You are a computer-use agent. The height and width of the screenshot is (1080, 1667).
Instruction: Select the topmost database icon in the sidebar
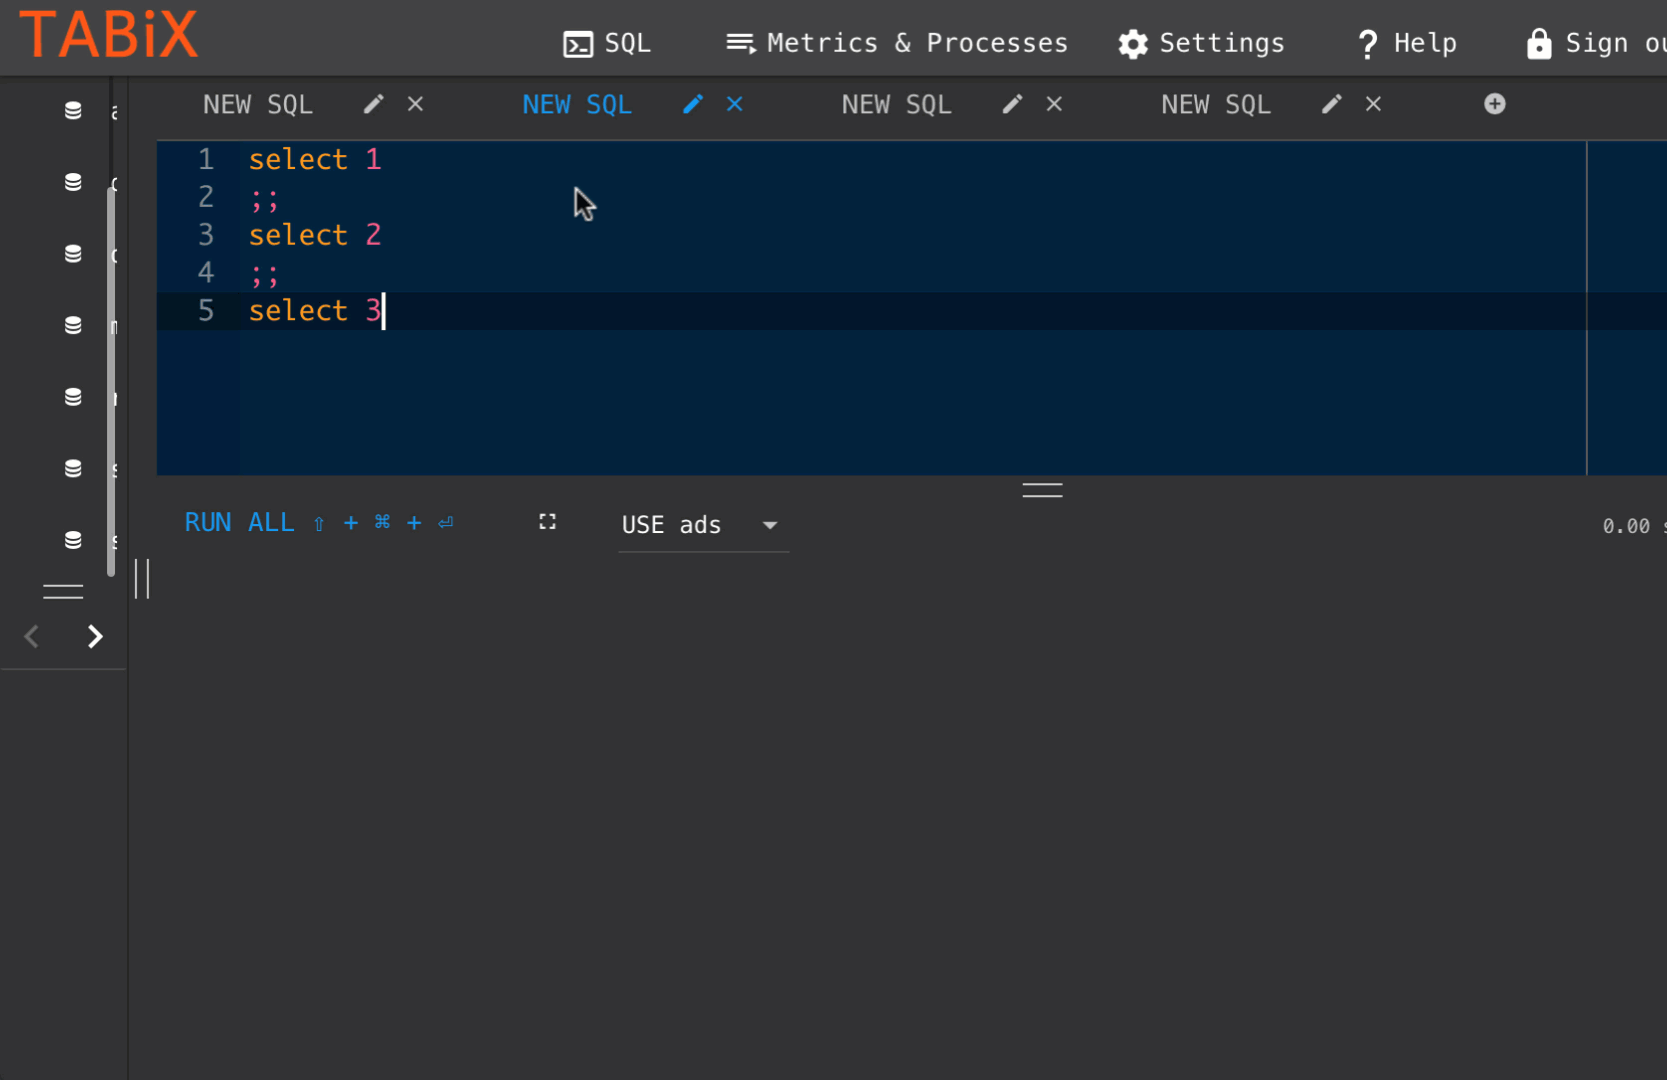point(72,110)
